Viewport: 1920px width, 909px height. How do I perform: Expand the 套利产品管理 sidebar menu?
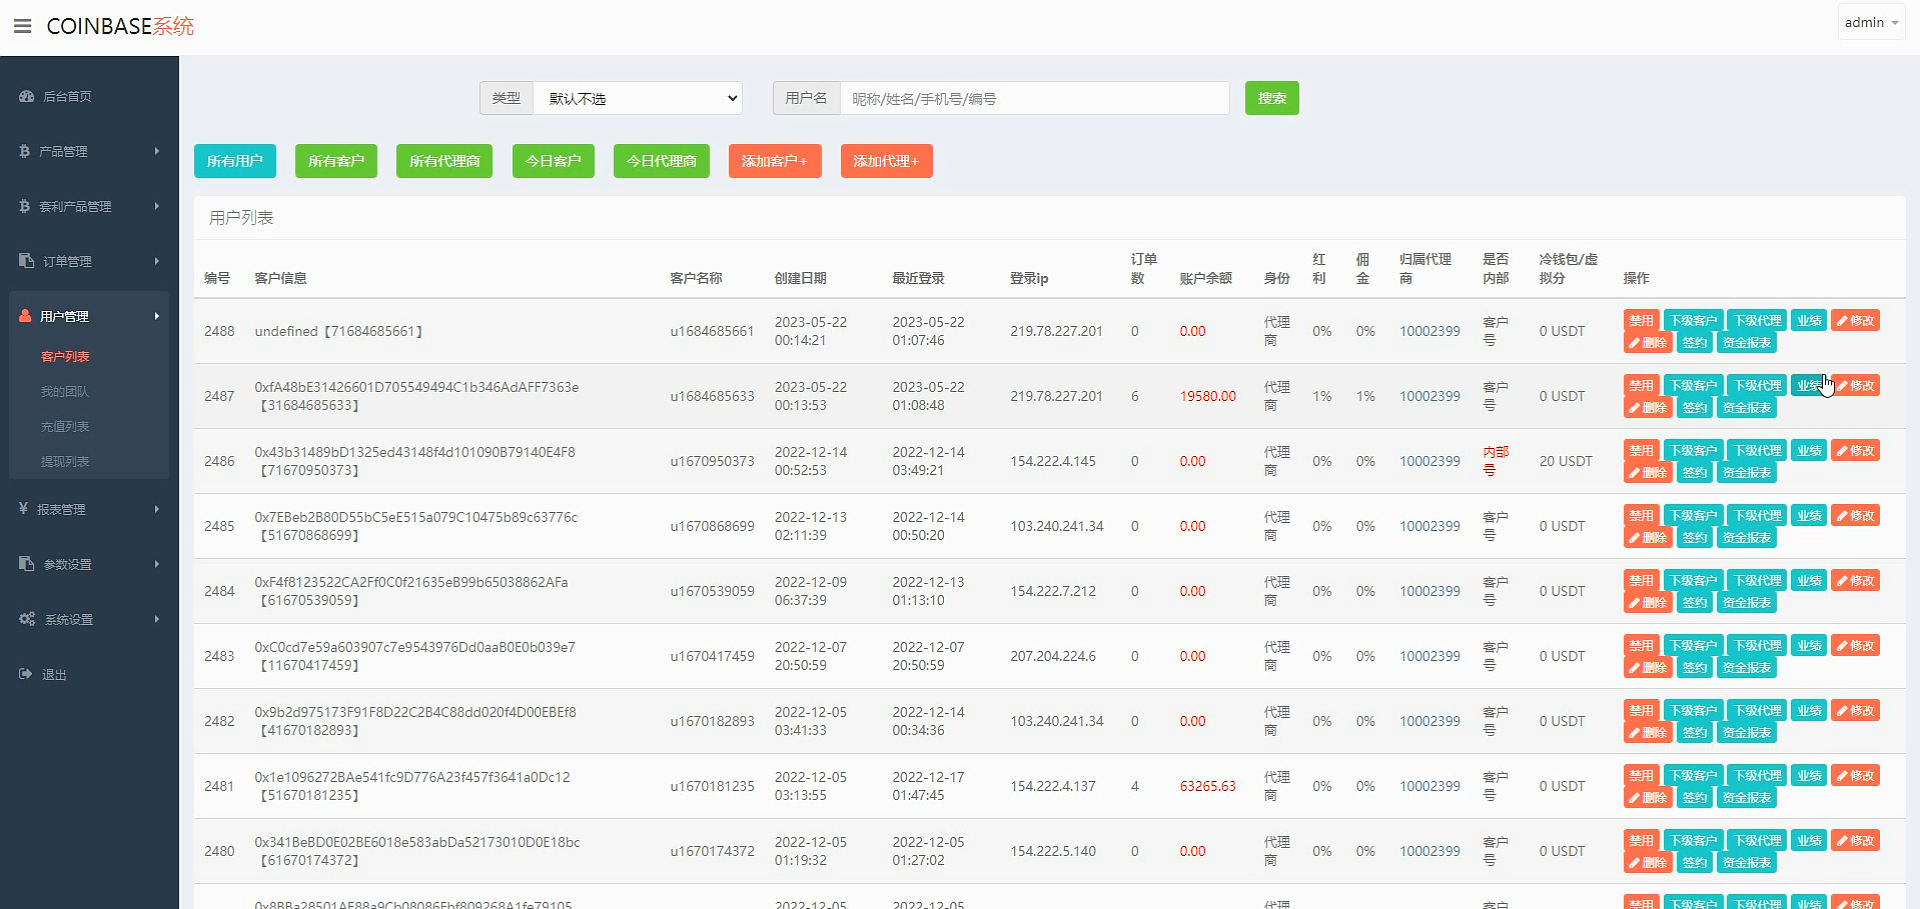[x=89, y=206]
